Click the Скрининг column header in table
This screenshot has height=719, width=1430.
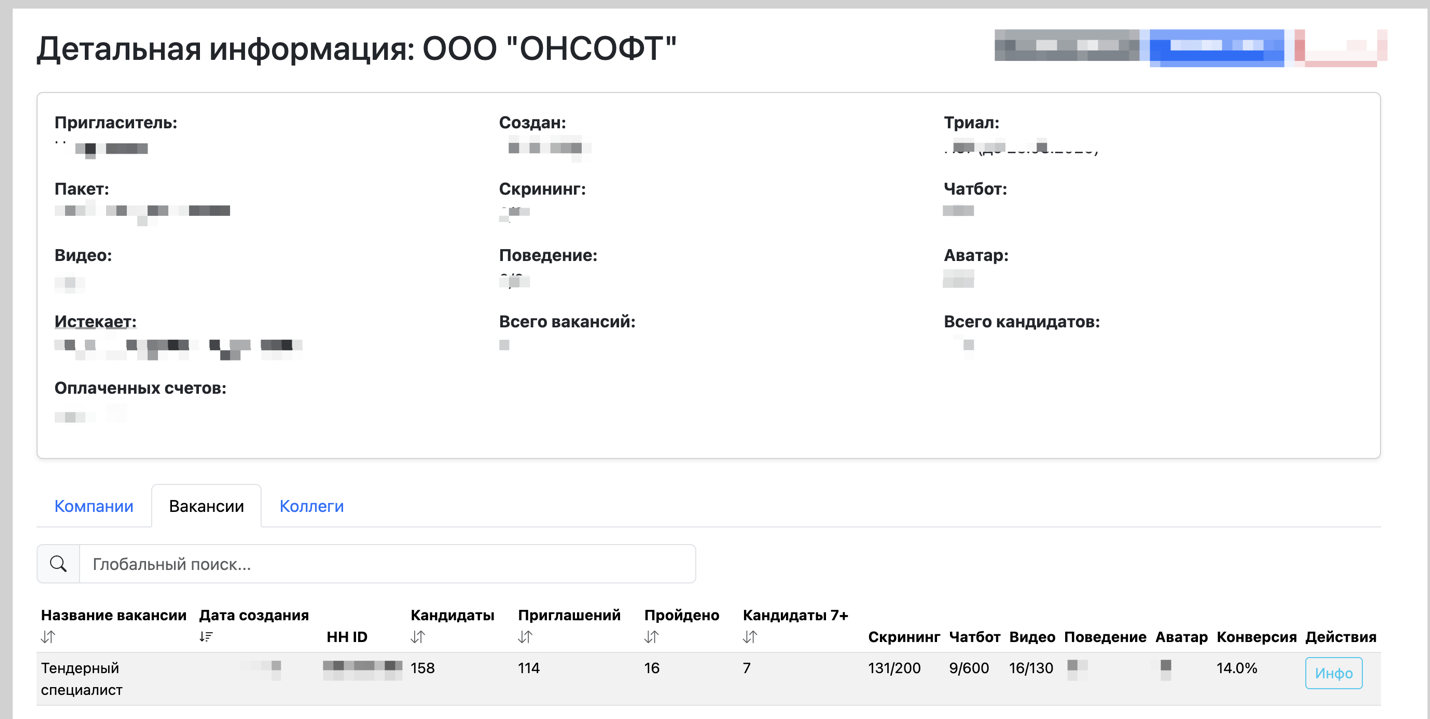[x=904, y=637]
